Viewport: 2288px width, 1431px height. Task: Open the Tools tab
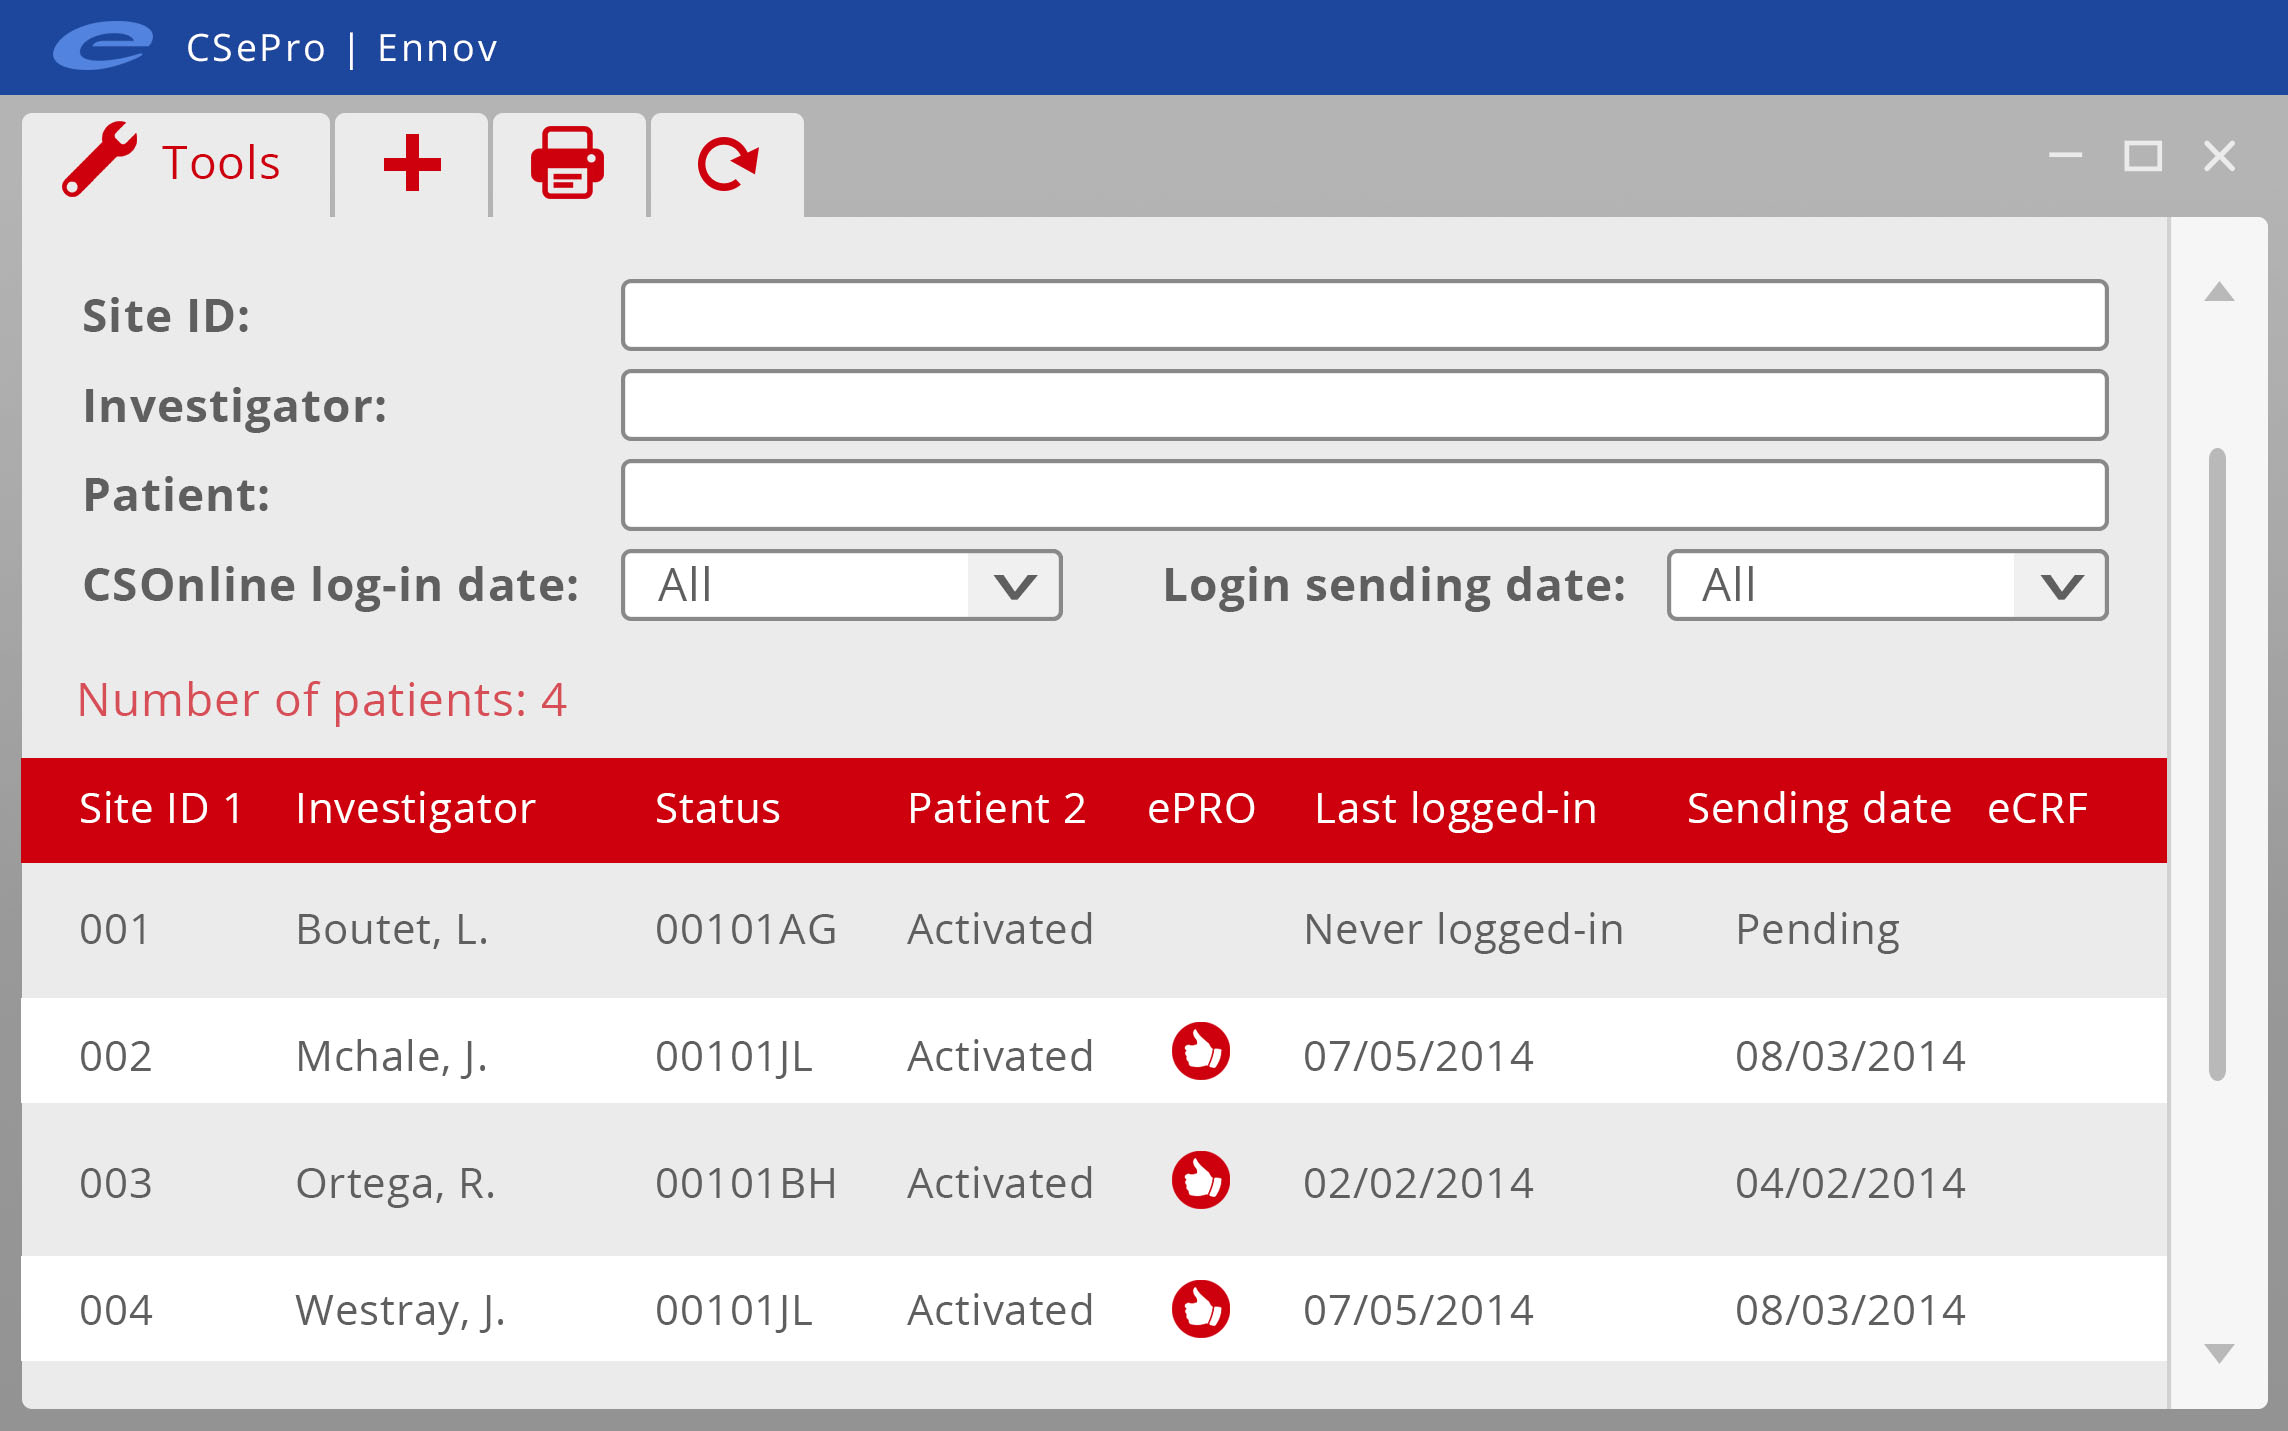pos(176,164)
